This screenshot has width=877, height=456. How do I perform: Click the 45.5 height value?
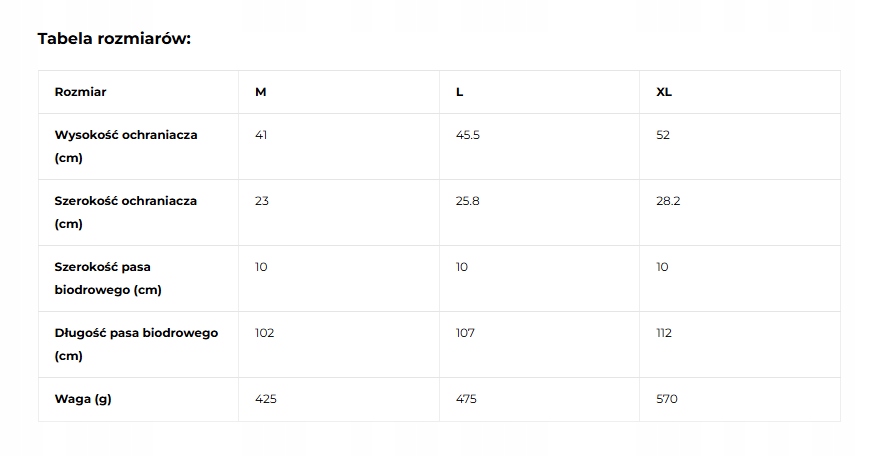tap(468, 135)
